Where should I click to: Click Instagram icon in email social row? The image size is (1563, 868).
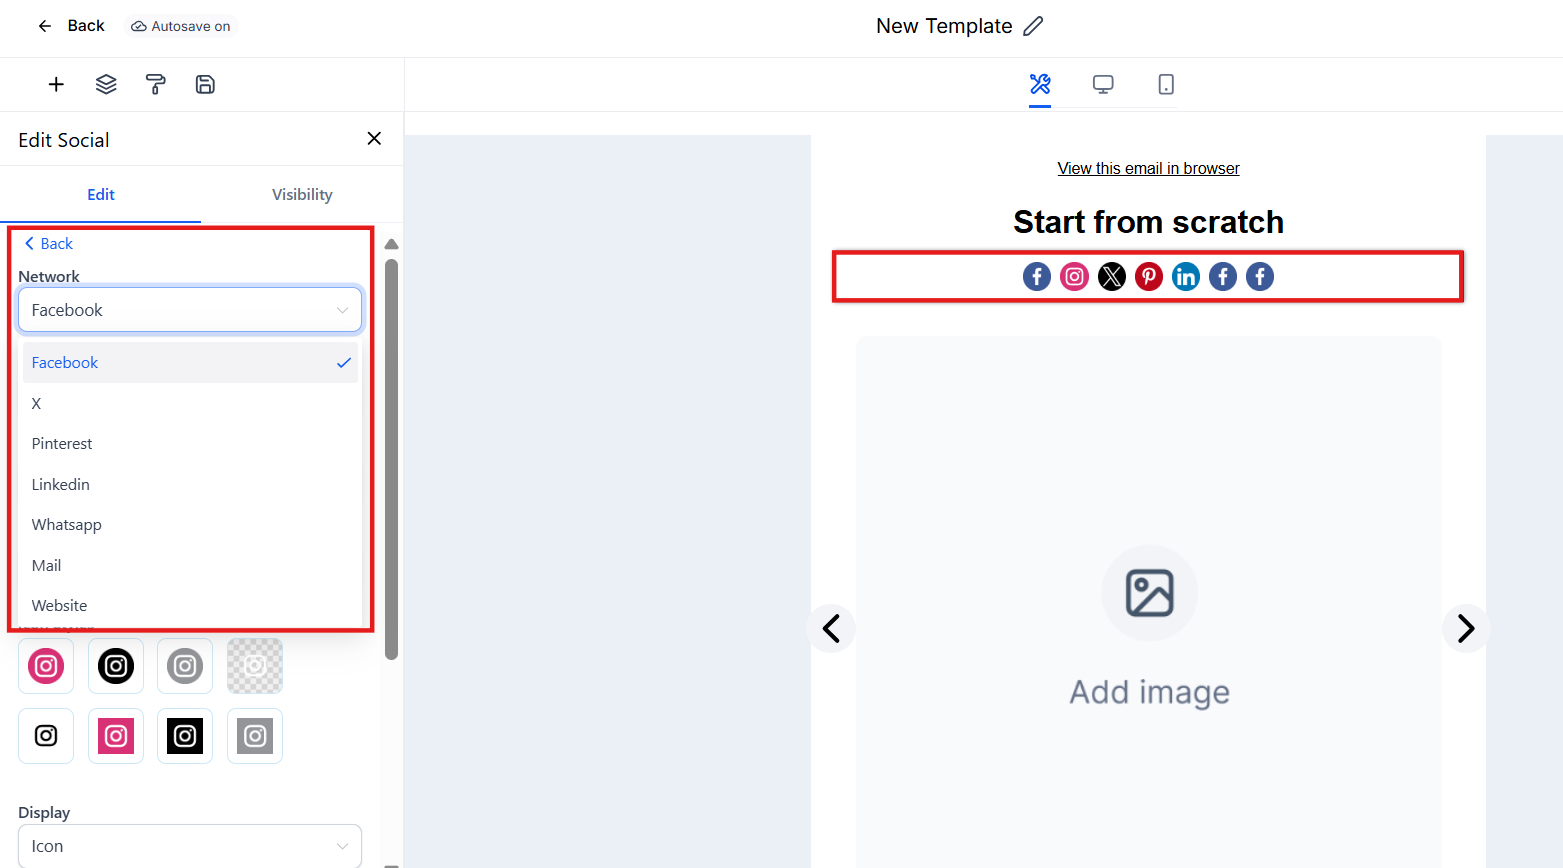[1074, 277]
